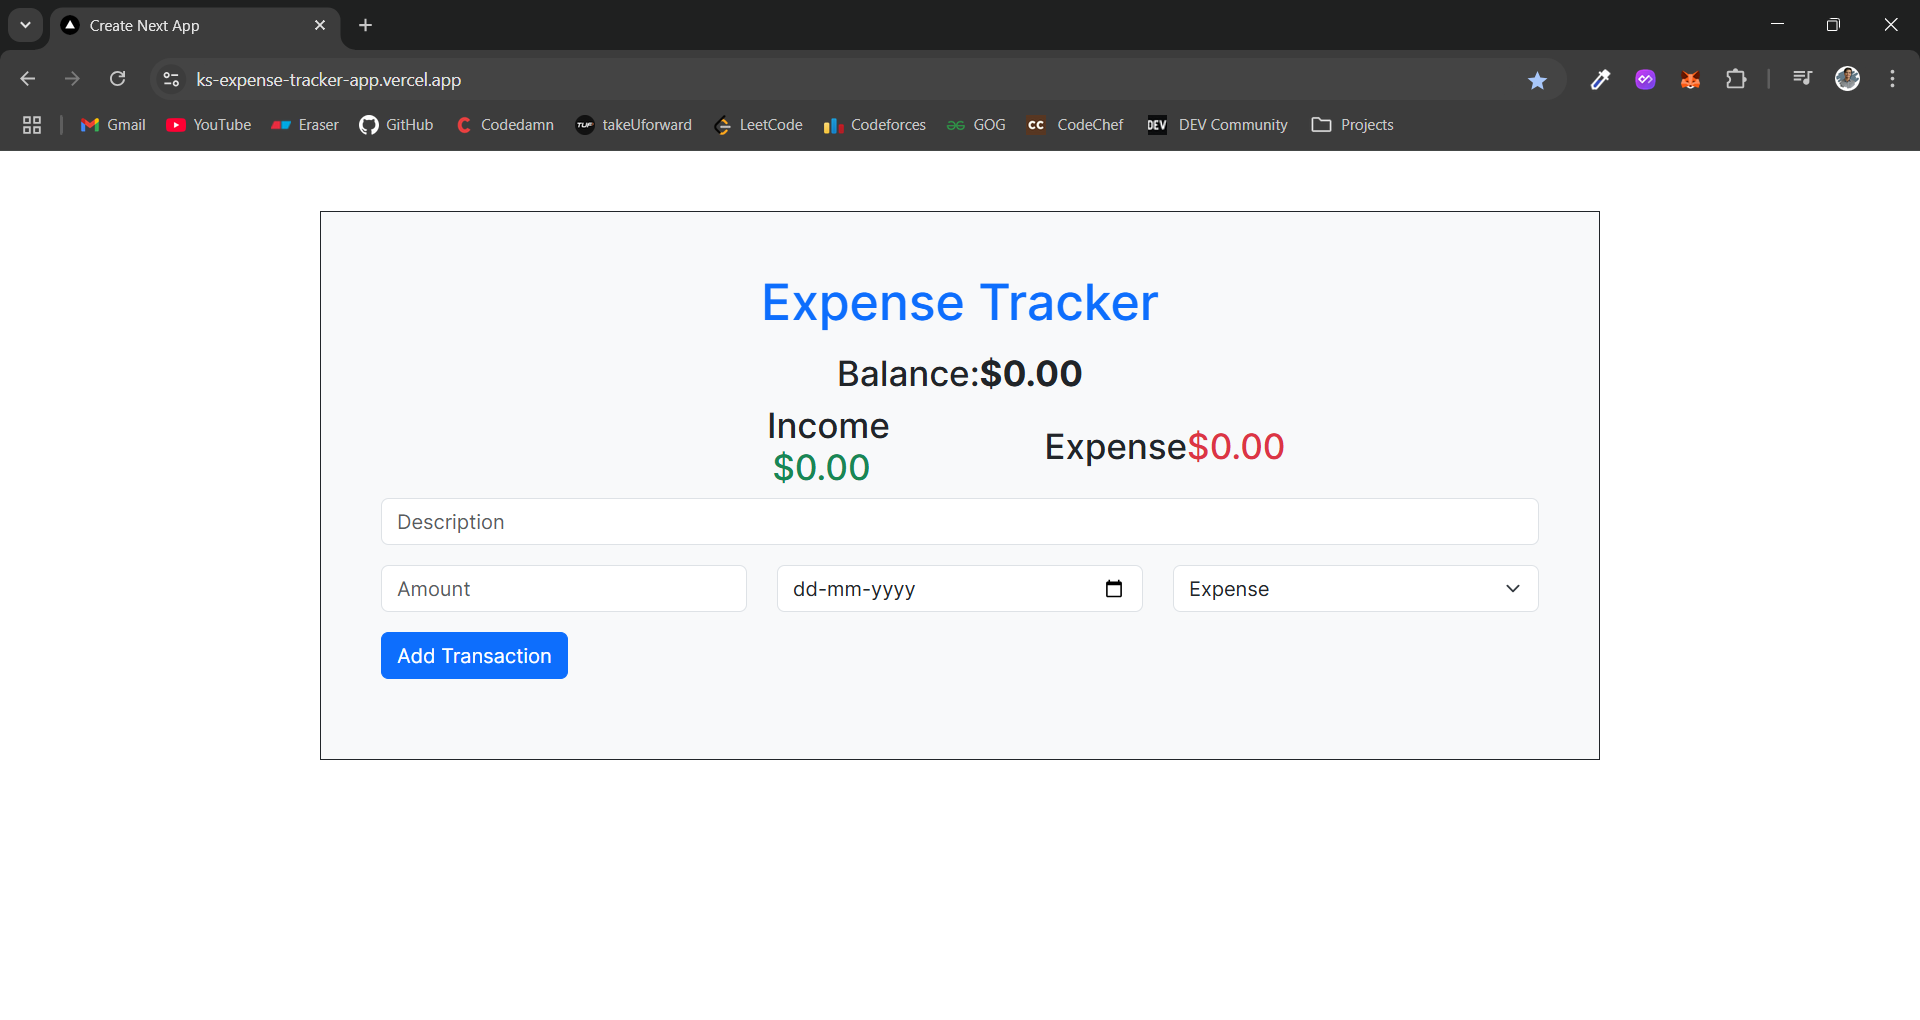This screenshot has height=1020, width=1920.
Task: Click the Description input field
Action: 958,521
